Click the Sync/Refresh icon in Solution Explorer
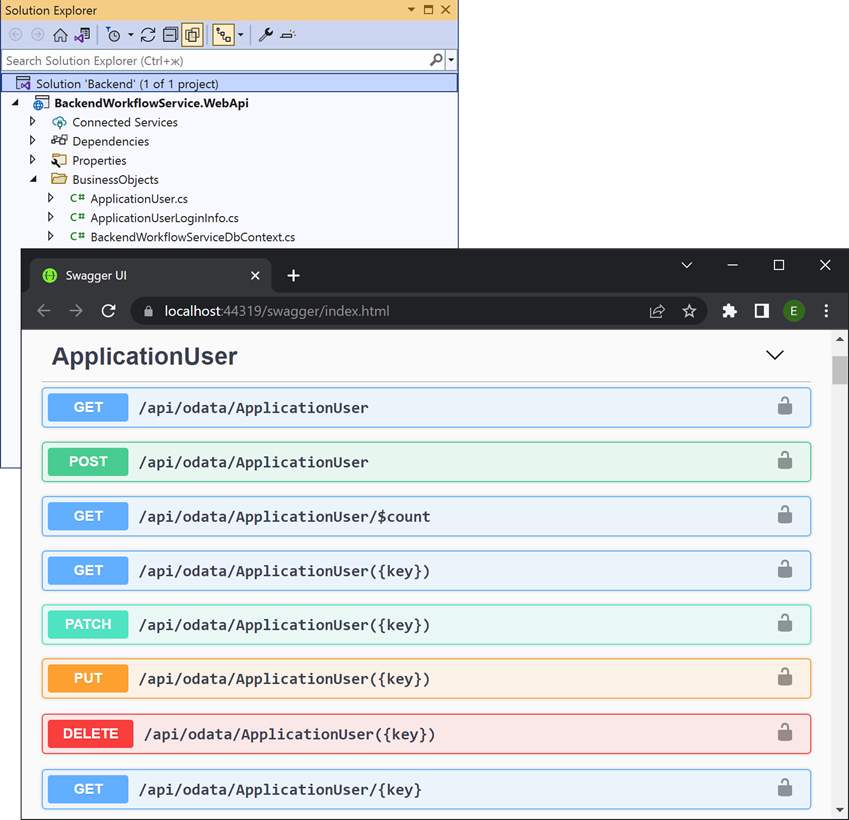849x820 pixels. [148, 35]
